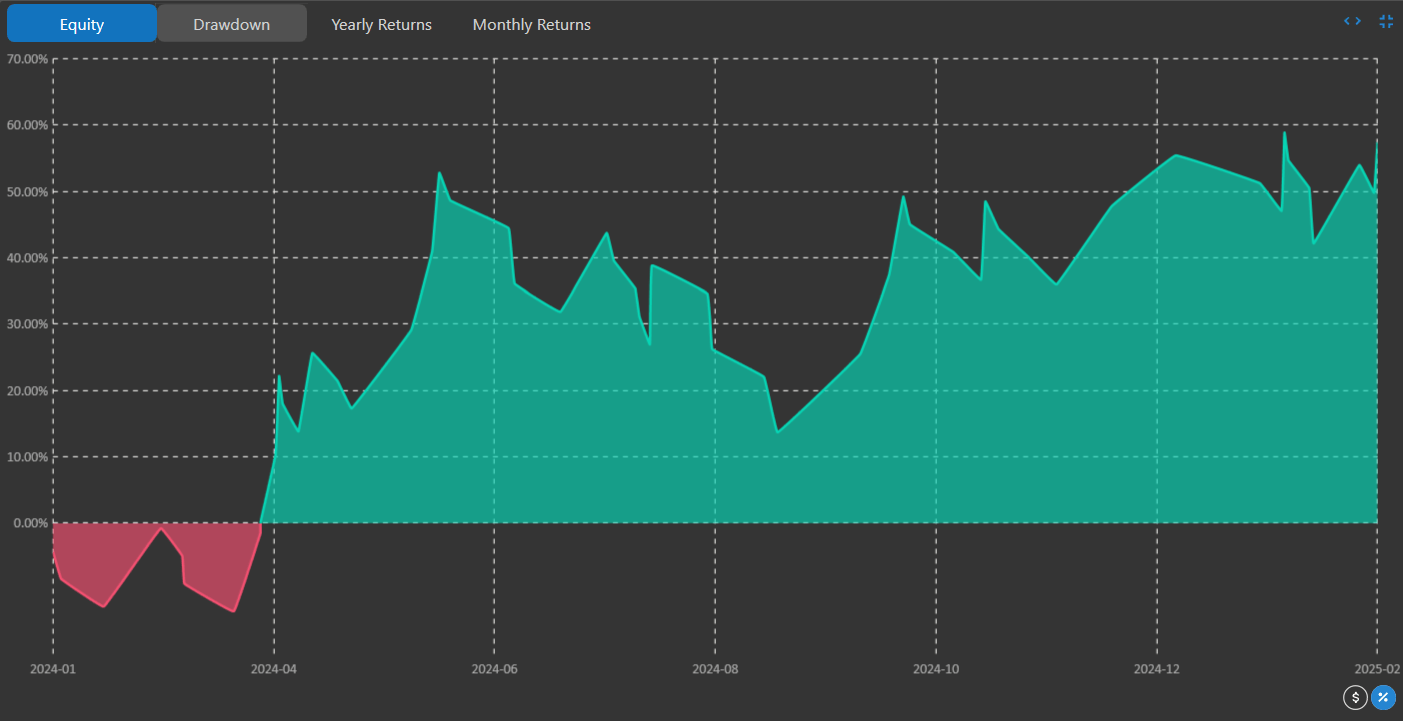Click the 40.00% y-axis label

tap(27, 258)
